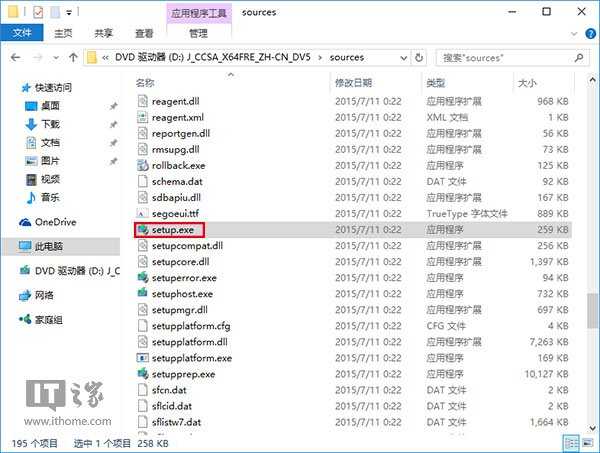
Task: Select setupcompat.dll file name
Action: coord(187,246)
